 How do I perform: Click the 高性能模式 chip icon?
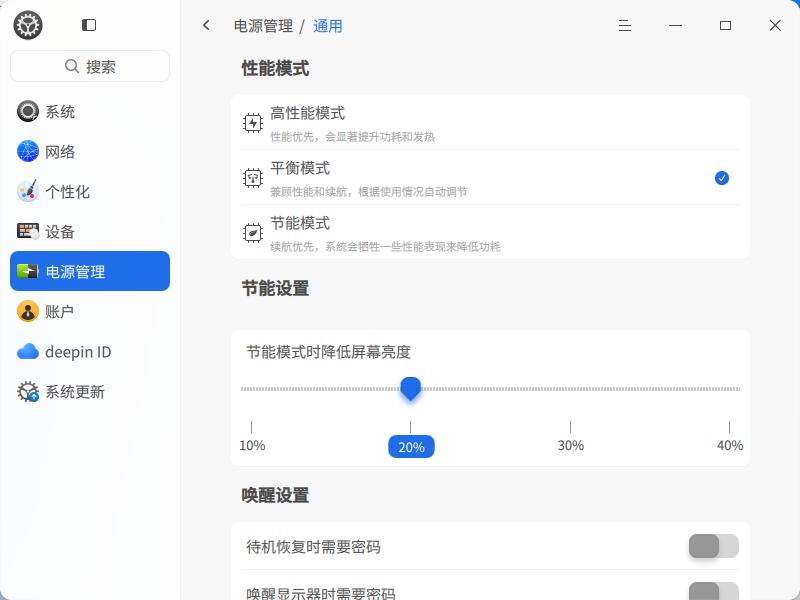tap(253, 123)
